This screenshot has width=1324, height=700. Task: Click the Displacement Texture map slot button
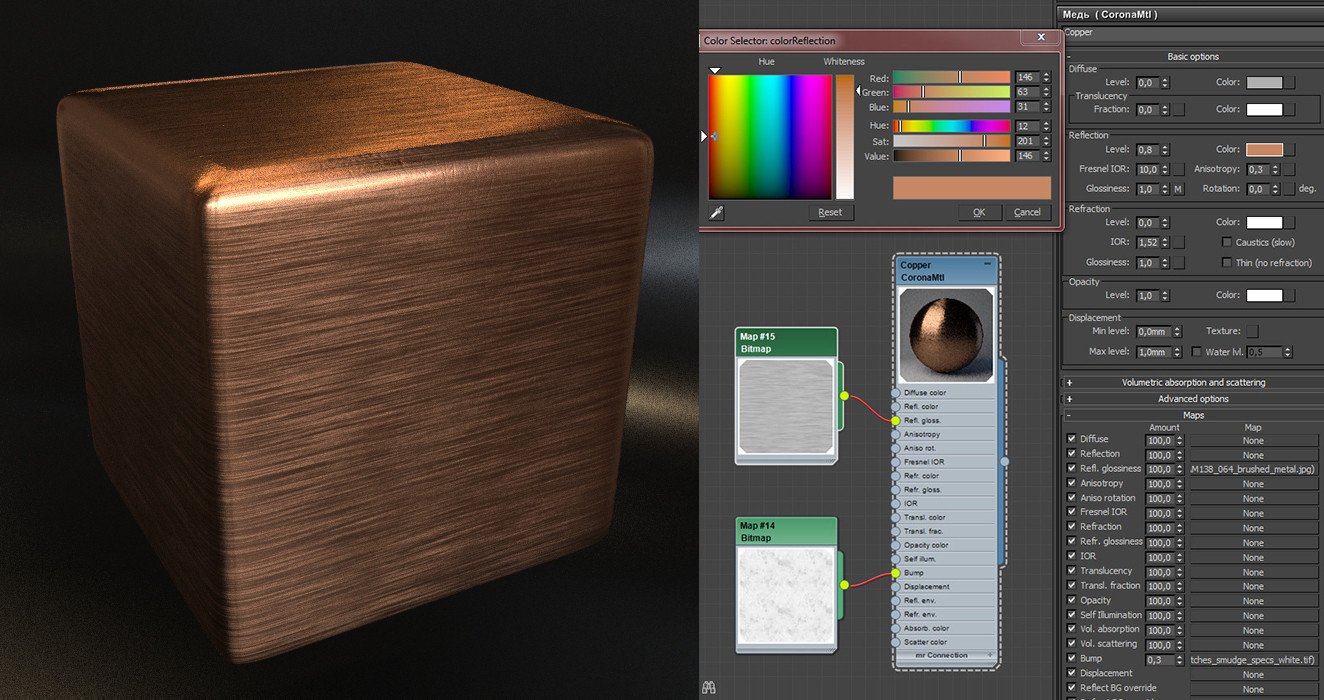(x=1252, y=331)
